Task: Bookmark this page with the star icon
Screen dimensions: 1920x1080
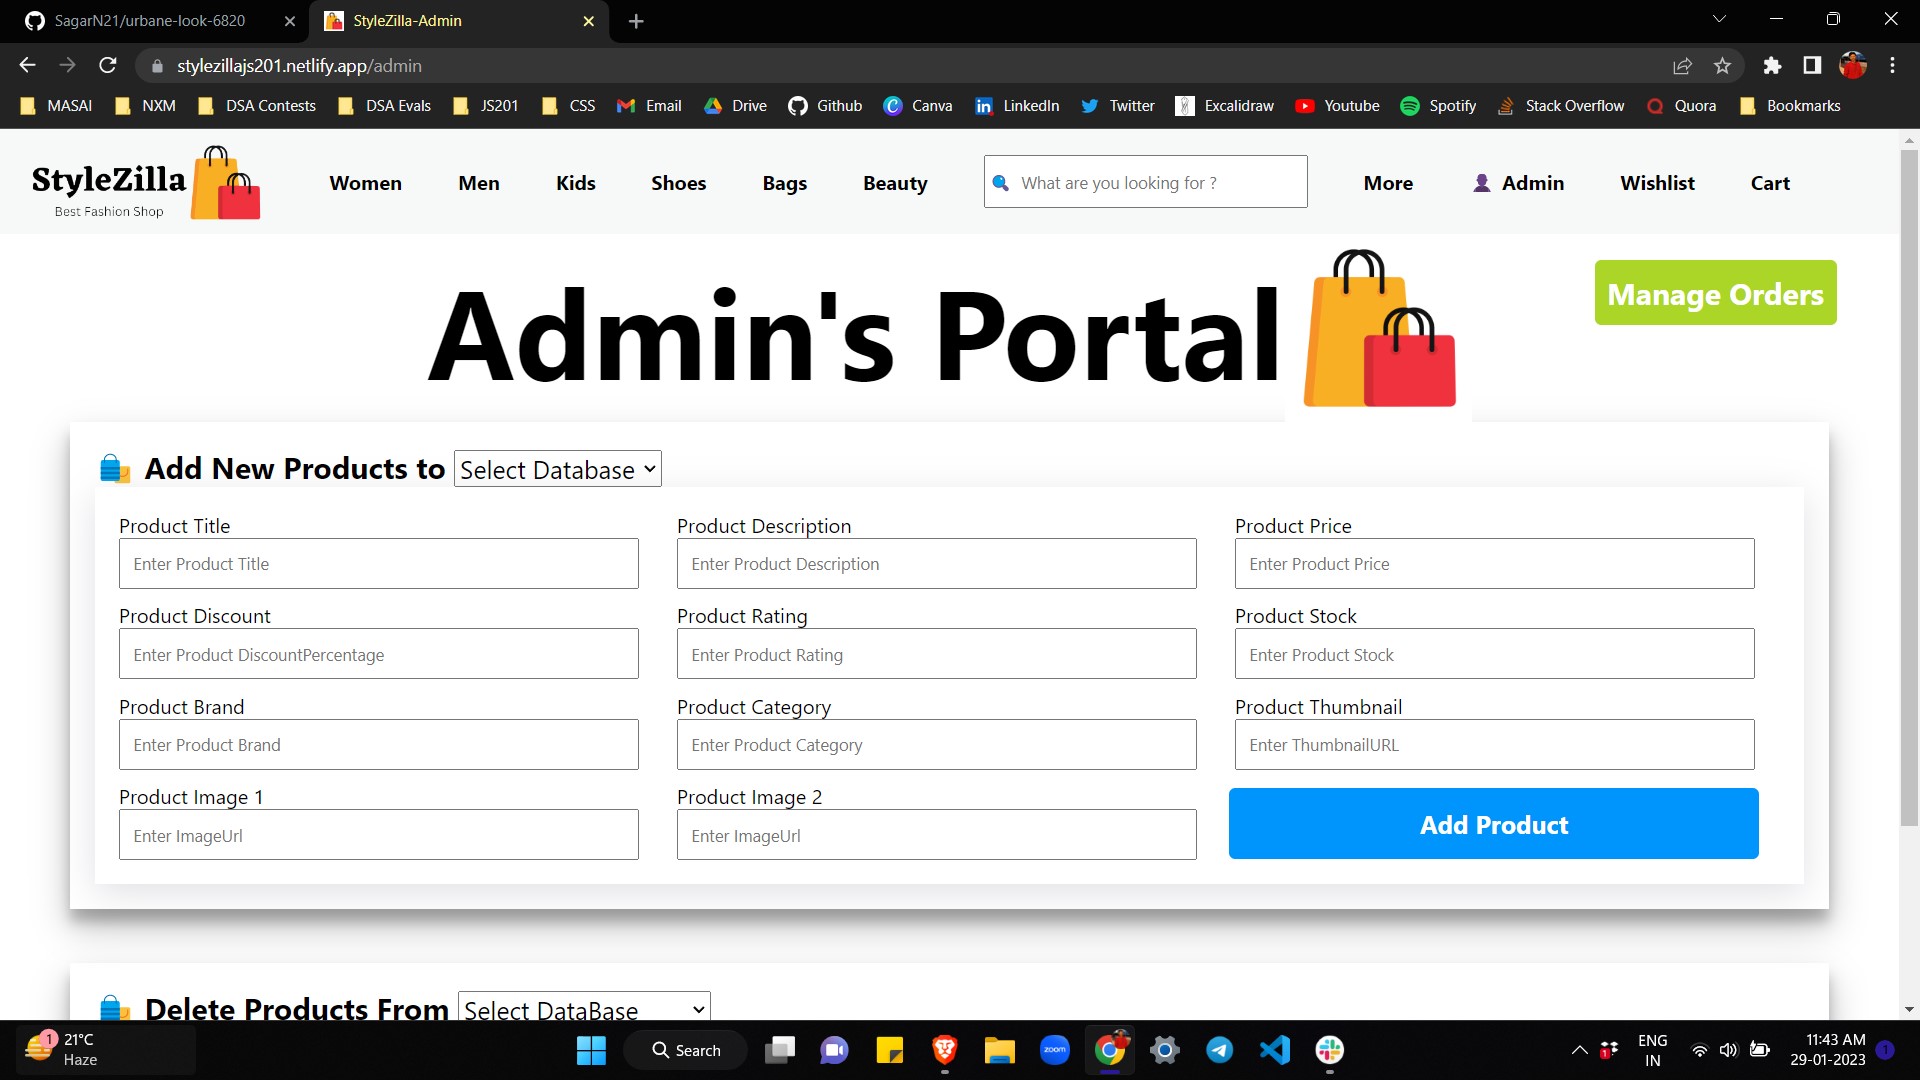Action: pyautogui.click(x=1722, y=66)
